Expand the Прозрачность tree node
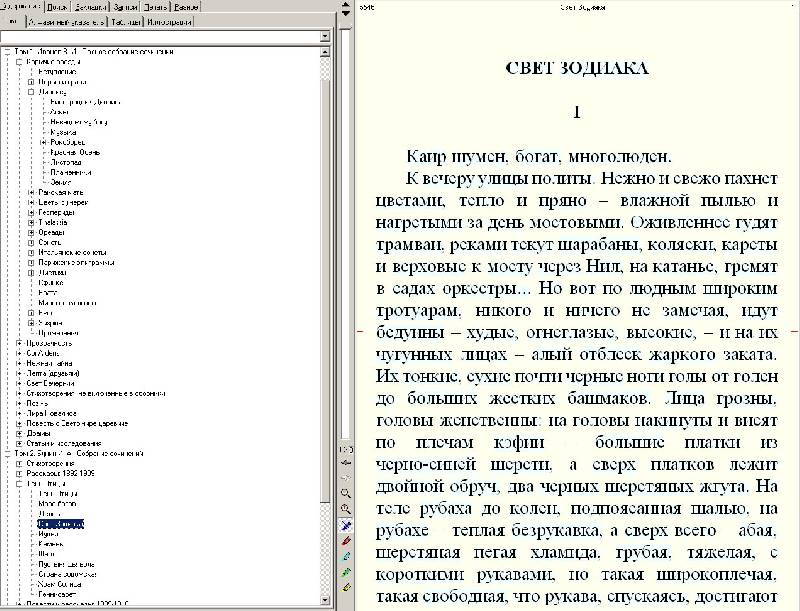This screenshot has width=800, height=611. coord(19,343)
